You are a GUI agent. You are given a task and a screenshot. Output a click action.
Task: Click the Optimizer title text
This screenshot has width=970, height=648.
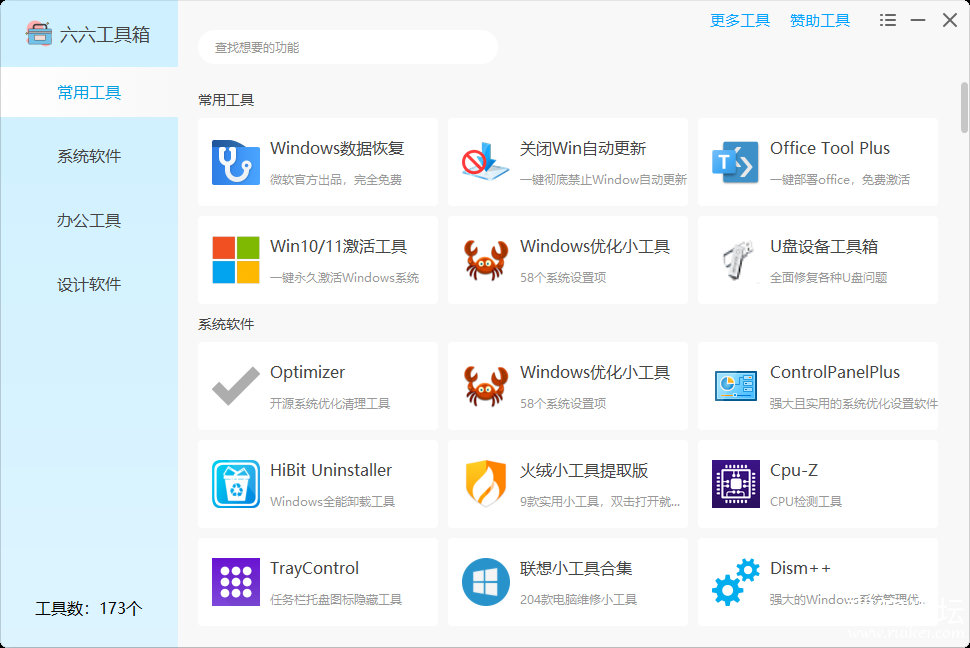(307, 373)
